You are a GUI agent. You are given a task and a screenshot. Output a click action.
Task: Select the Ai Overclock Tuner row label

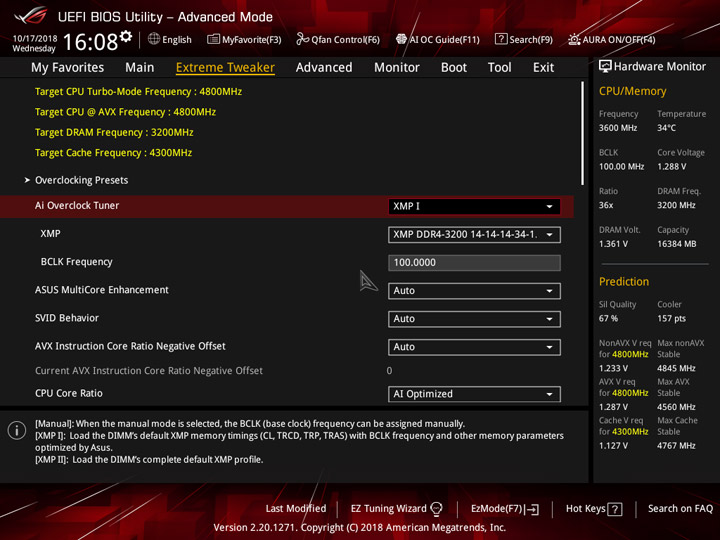[77, 206]
